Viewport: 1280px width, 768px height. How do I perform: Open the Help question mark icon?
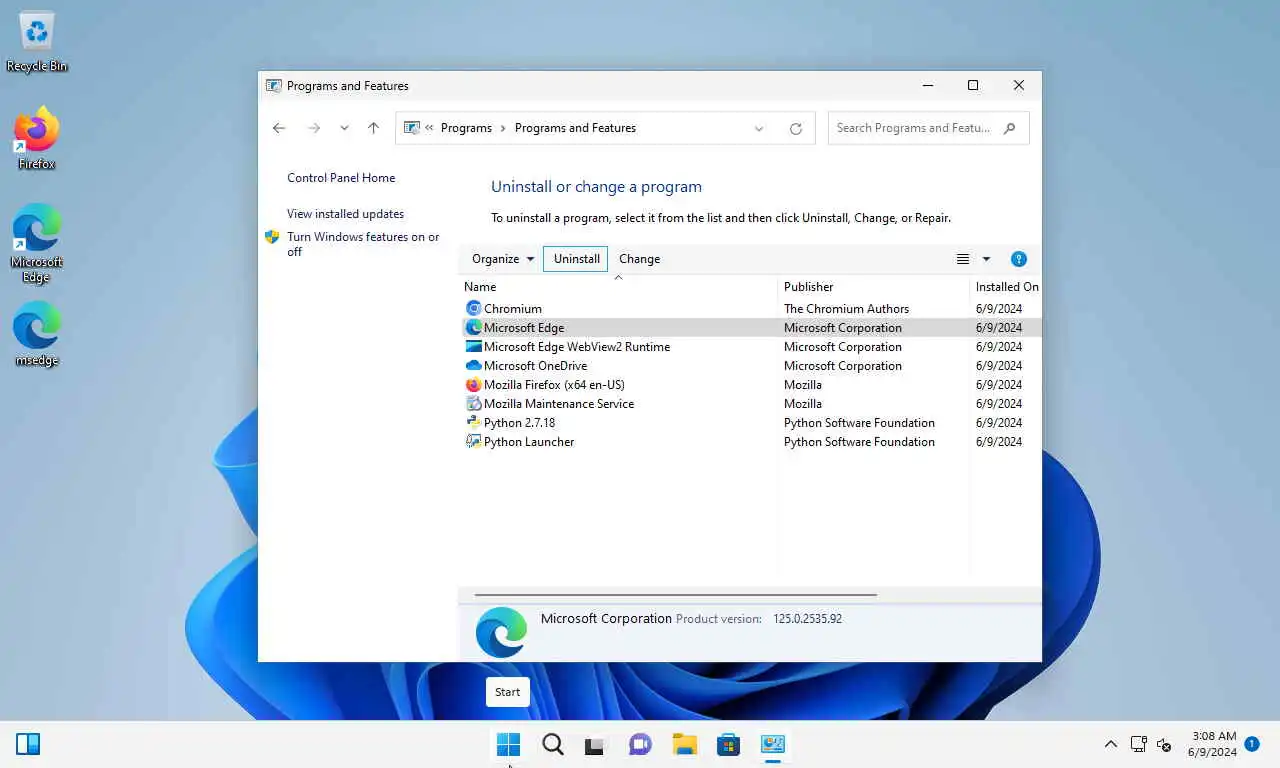point(1019,259)
